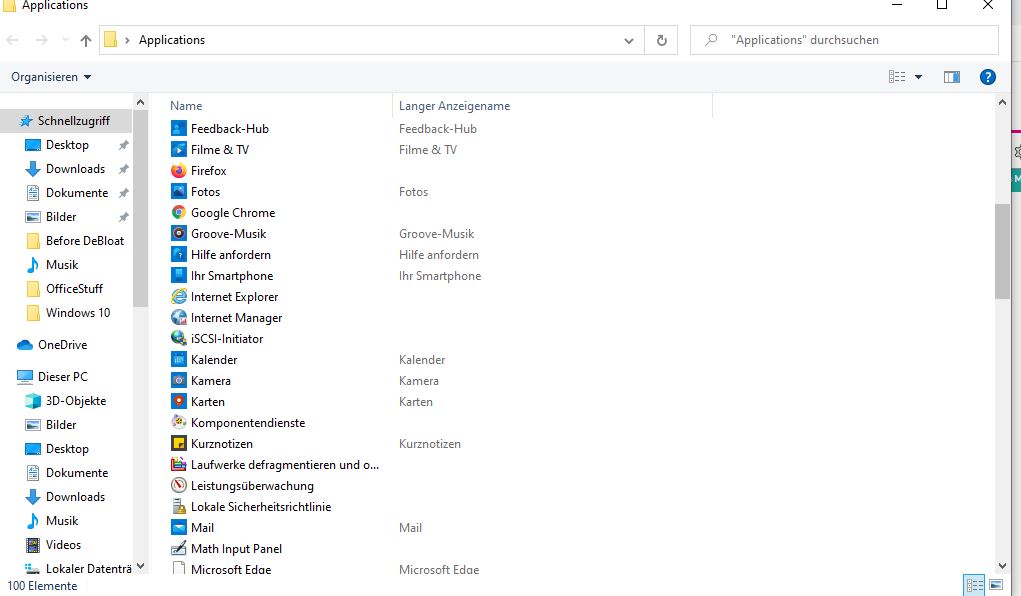Switch to details view in status bar
This screenshot has width=1021, height=596.
click(x=974, y=585)
